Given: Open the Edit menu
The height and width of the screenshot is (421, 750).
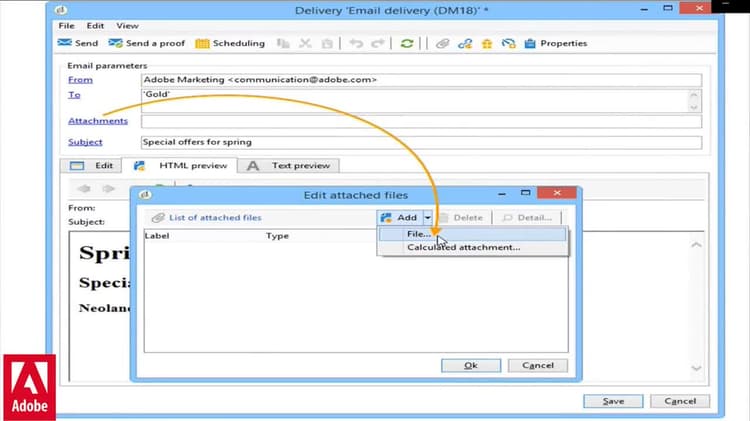Looking at the screenshot, I should [x=95, y=25].
